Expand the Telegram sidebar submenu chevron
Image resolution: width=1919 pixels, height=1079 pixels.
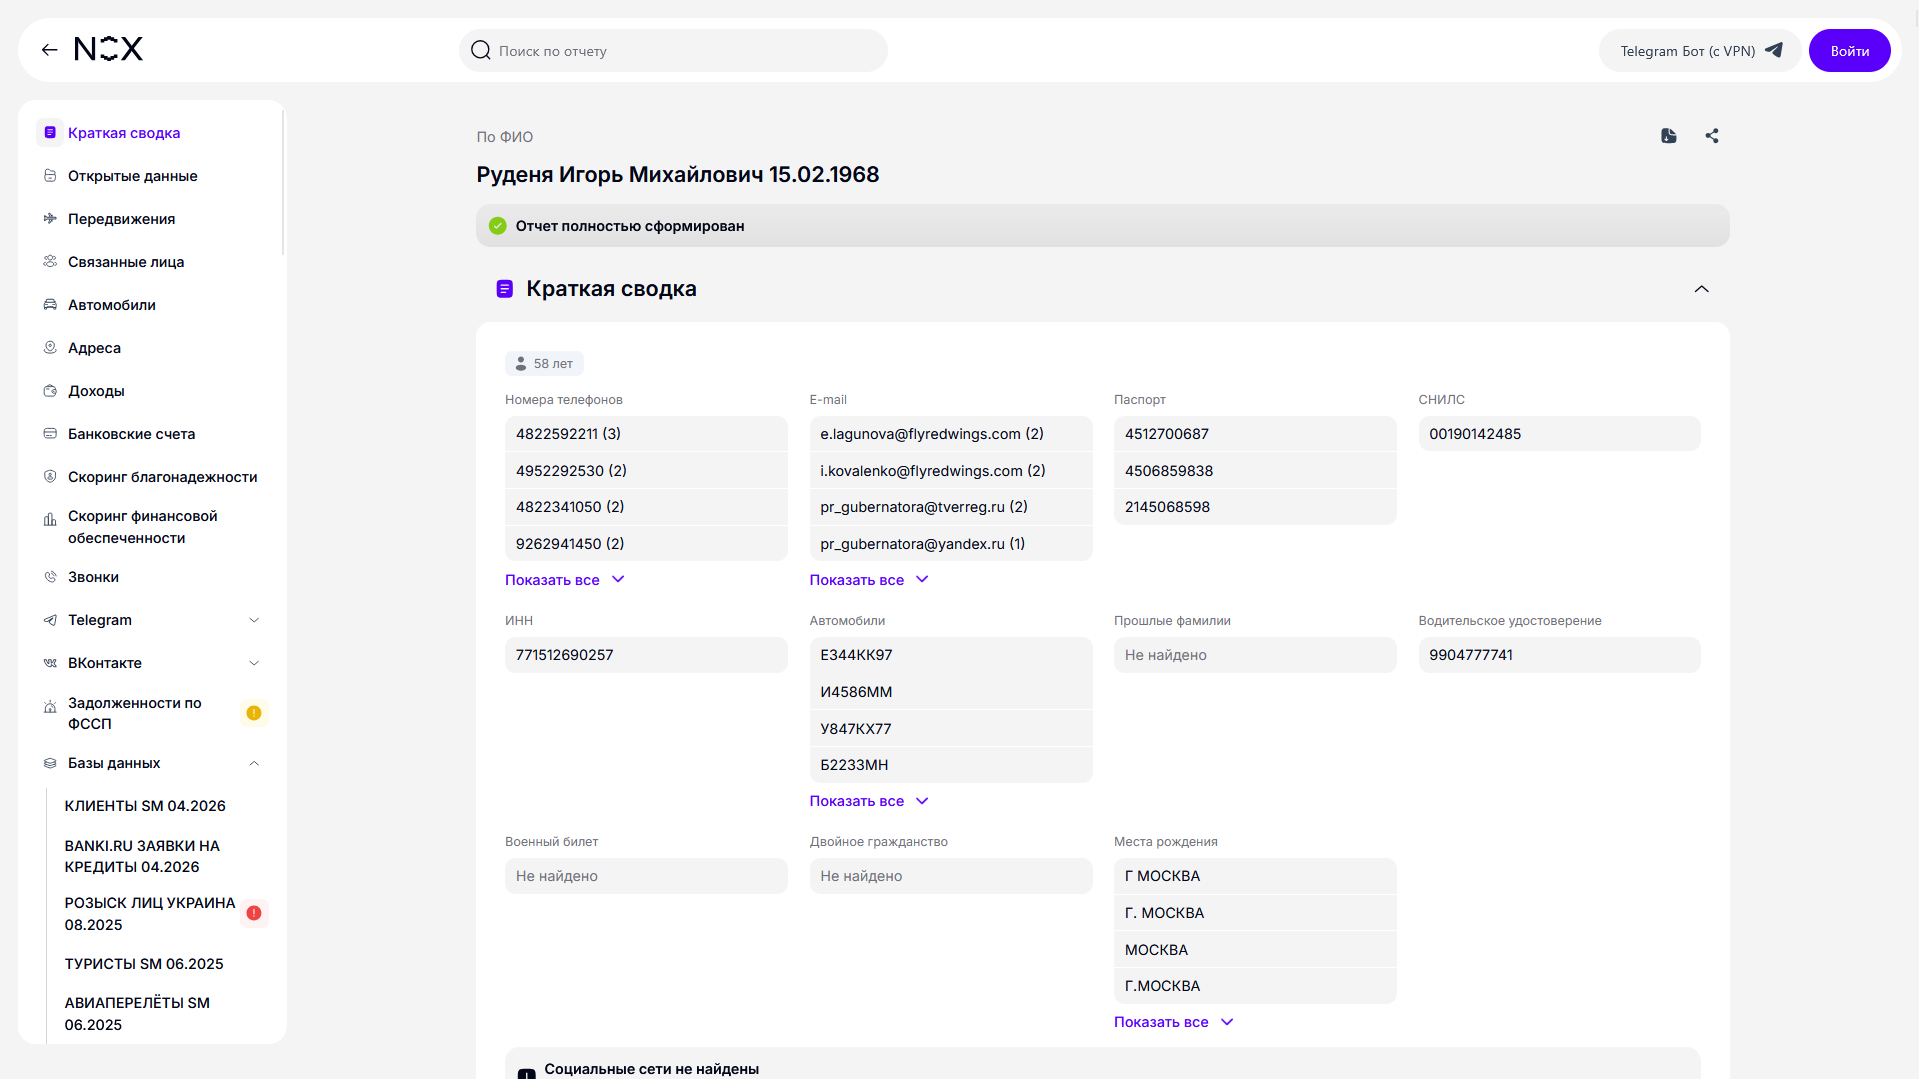(x=254, y=620)
